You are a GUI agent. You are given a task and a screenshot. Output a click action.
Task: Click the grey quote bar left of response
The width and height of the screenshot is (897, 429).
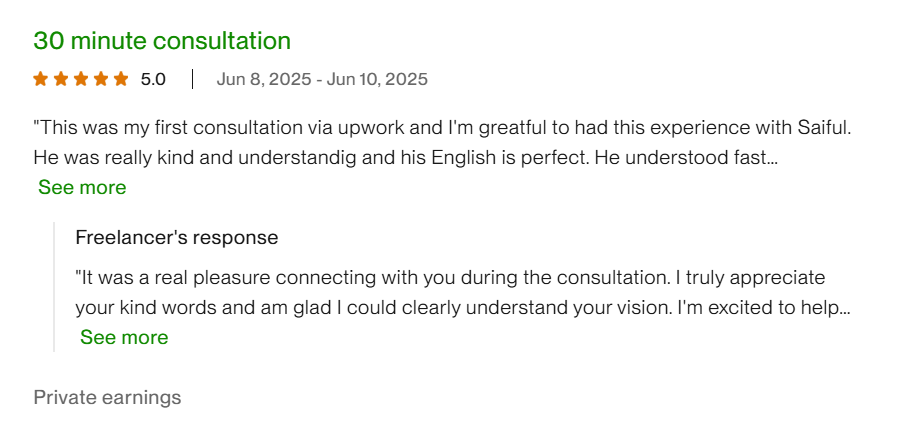[54, 288]
